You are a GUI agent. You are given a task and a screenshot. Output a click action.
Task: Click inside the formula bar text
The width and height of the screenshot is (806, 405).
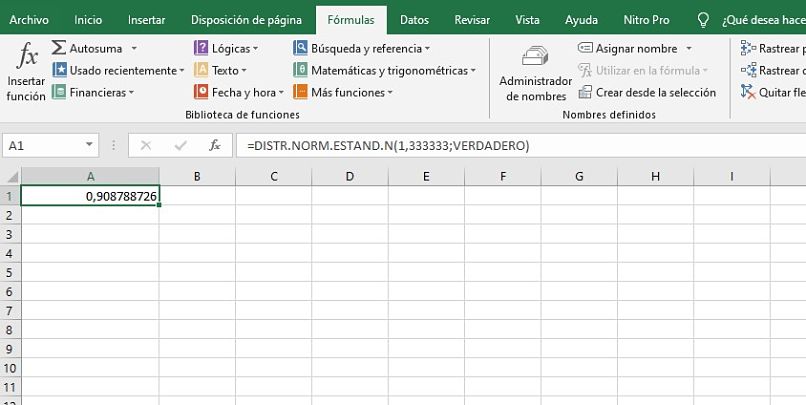[500, 145]
